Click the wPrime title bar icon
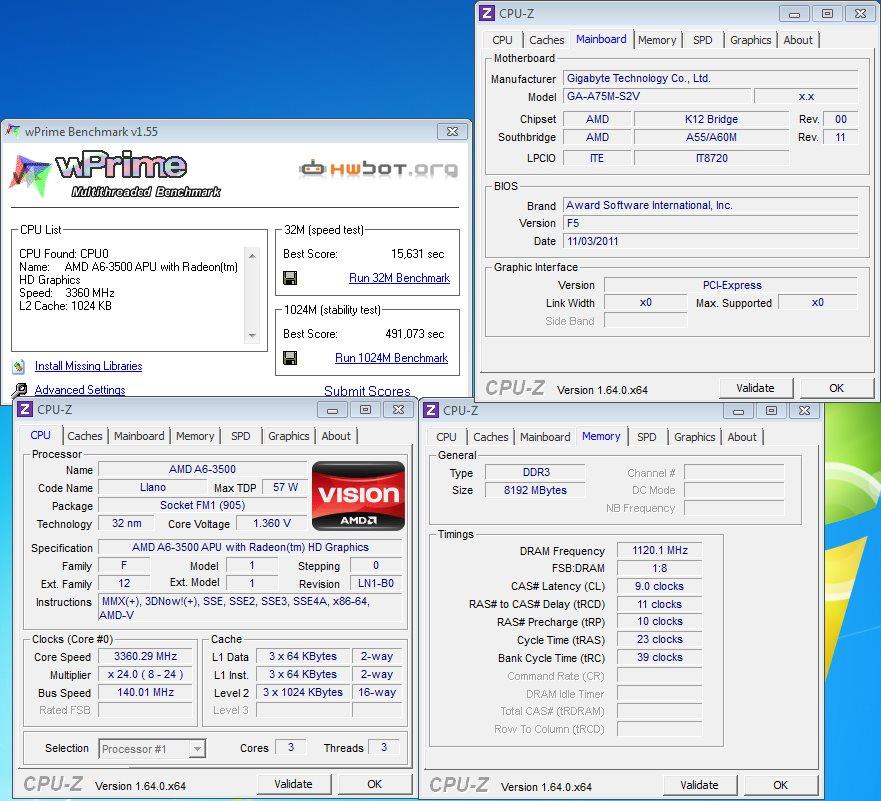The height and width of the screenshot is (801, 881). click(x=13, y=131)
